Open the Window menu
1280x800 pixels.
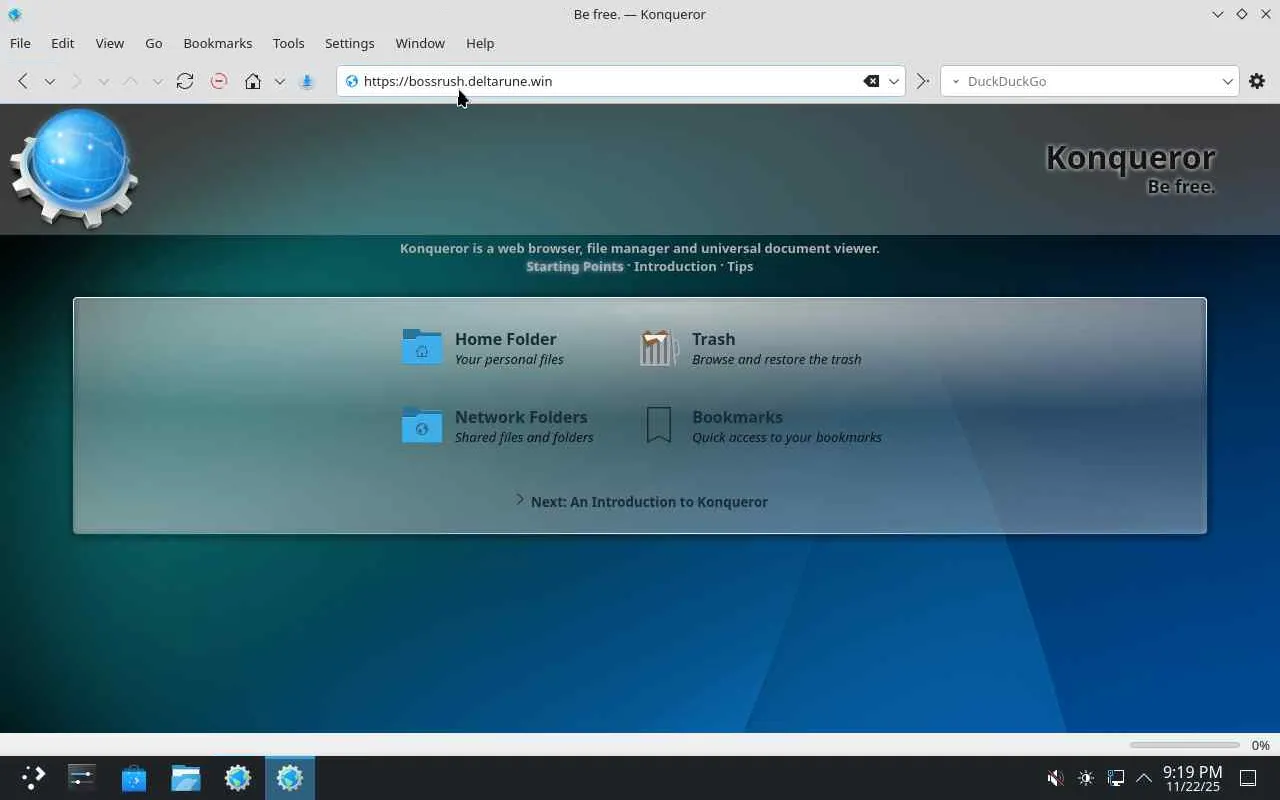coord(419,43)
